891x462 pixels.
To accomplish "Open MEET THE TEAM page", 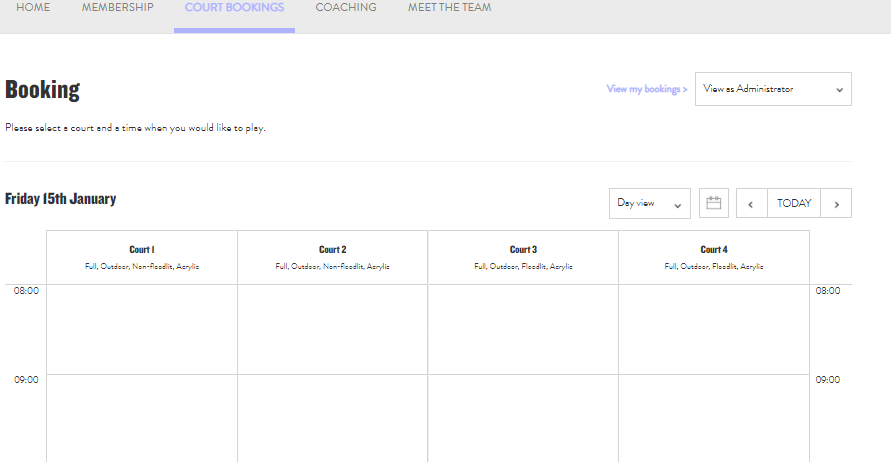I will point(449,8).
